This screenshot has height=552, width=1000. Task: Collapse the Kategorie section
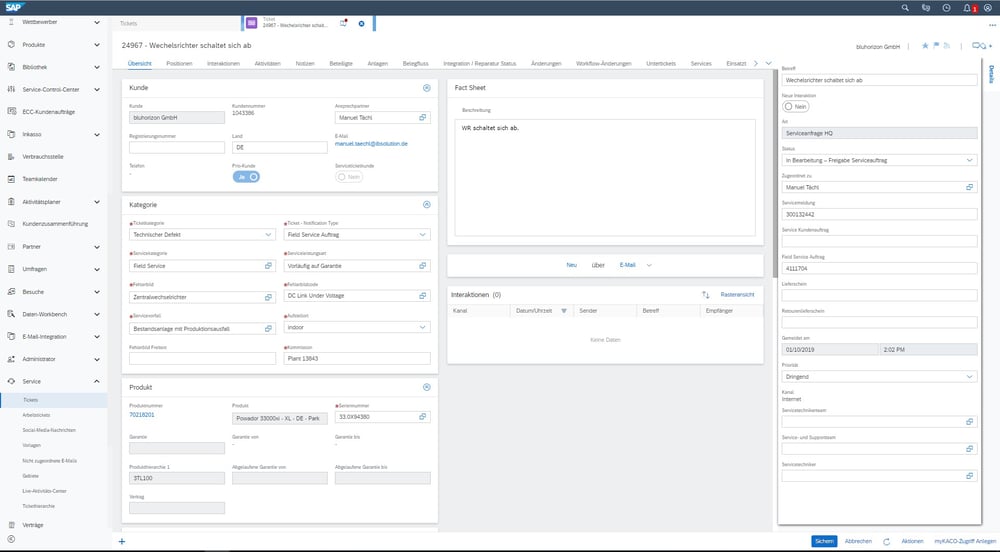pos(427,205)
